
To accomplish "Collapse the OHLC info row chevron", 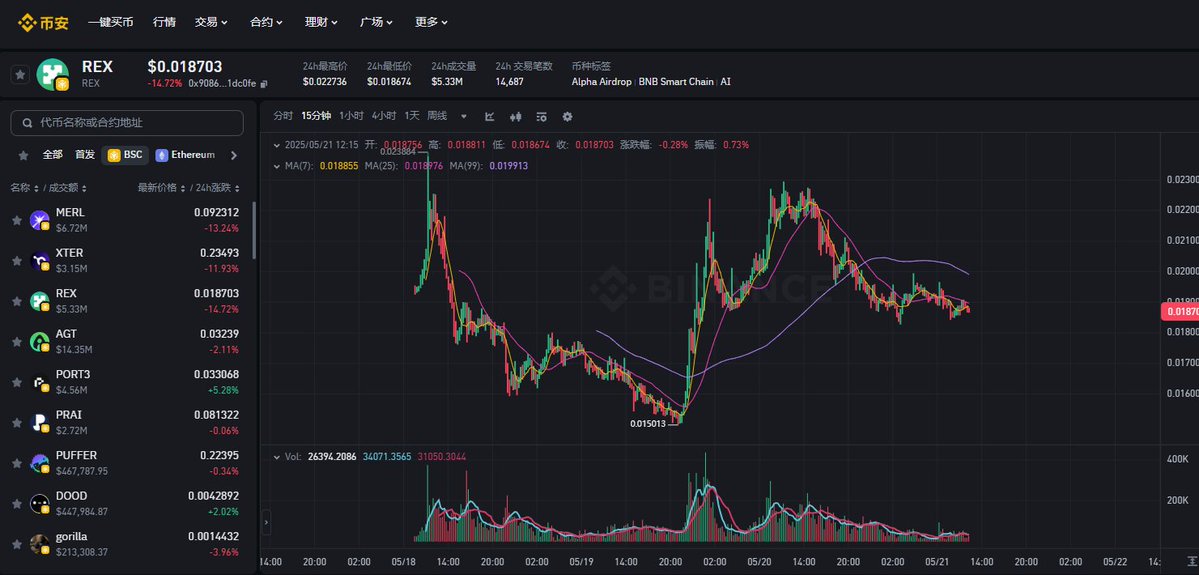I will pyautogui.click(x=278, y=144).
